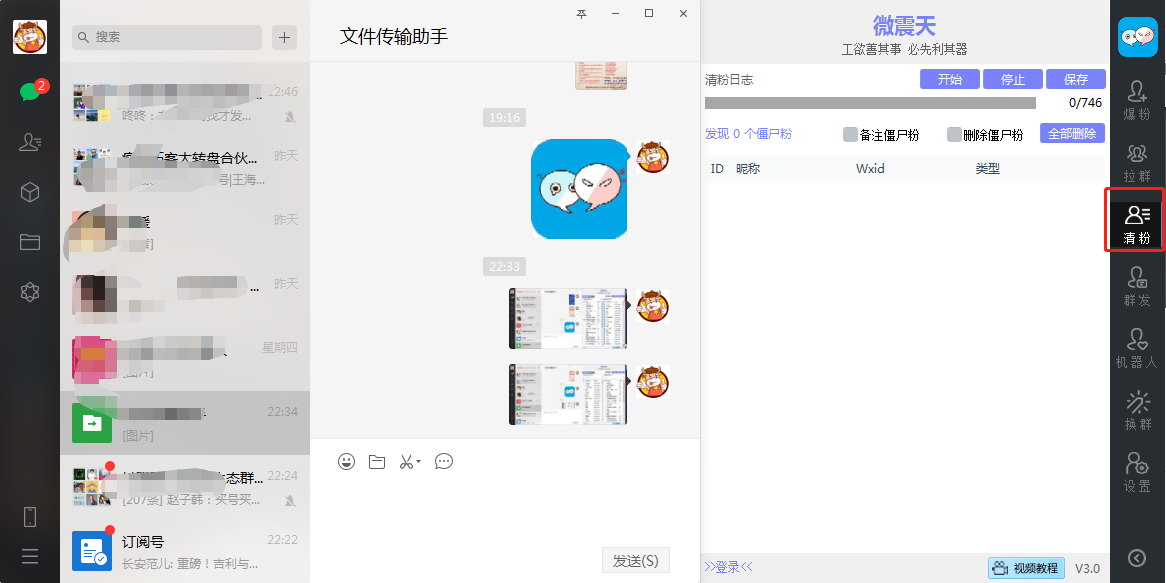
Task: Click the ID column header
Action: (x=717, y=169)
